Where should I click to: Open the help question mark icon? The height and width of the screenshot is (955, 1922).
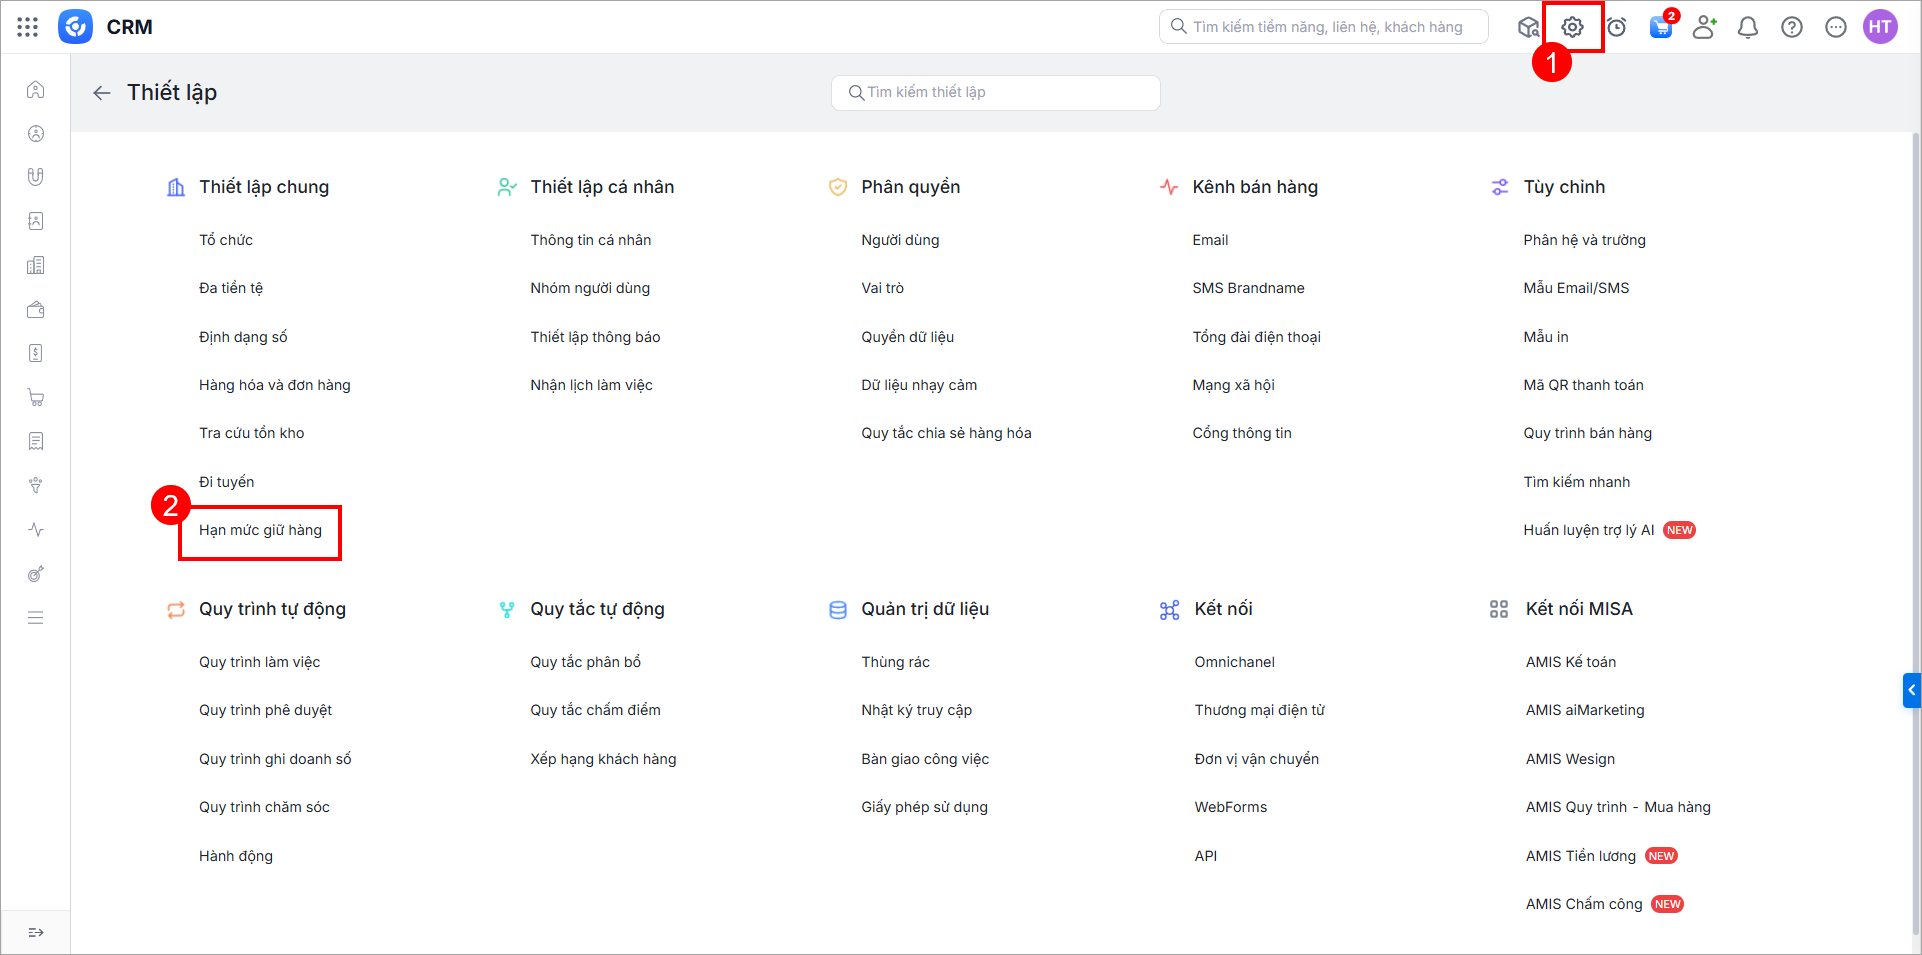[x=1792, y=27]
